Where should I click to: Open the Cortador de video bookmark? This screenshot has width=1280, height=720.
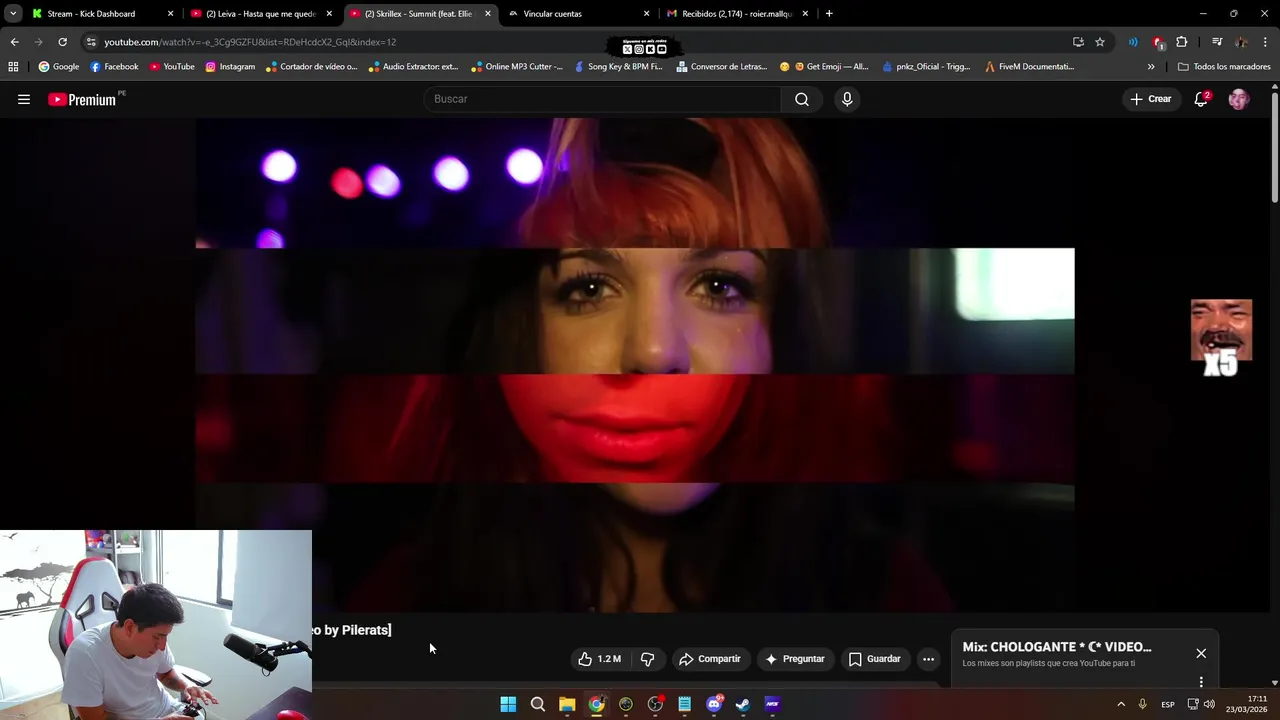coord(312,67)
